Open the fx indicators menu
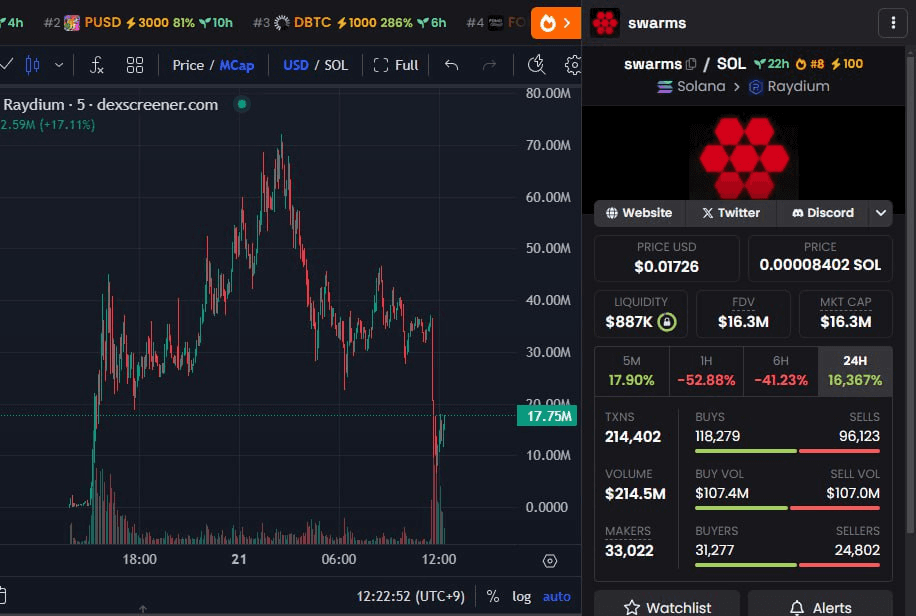Image resolution: width=916 pixels, height=616 pixels. click(97, 65)
